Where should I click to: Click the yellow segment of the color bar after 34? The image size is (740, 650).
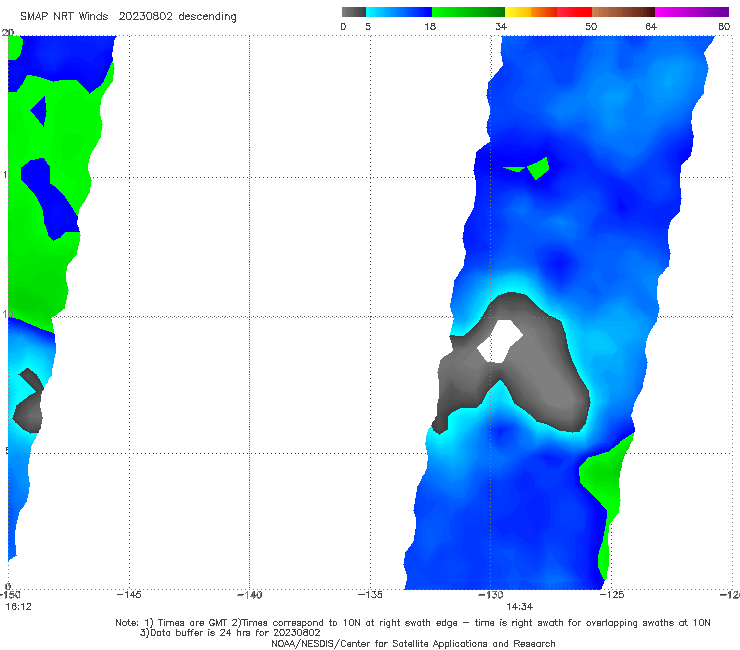point(518,12)
